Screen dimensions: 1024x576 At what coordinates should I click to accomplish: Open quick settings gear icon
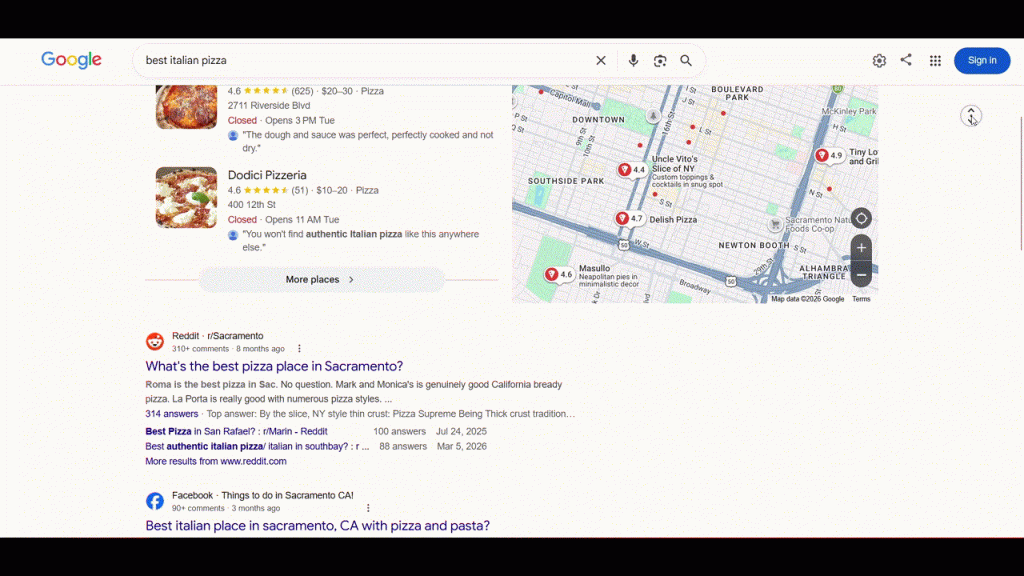tap(879, 61)
